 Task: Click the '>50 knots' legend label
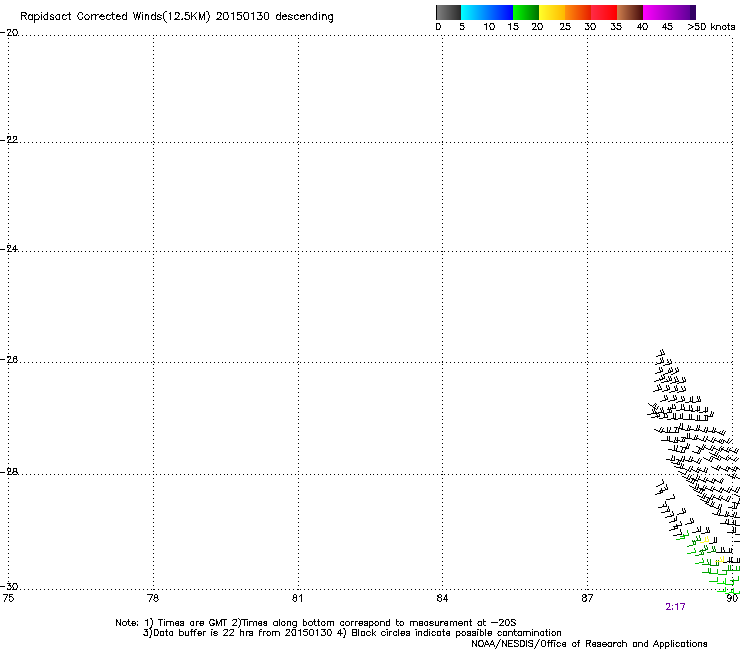(711, 27)
